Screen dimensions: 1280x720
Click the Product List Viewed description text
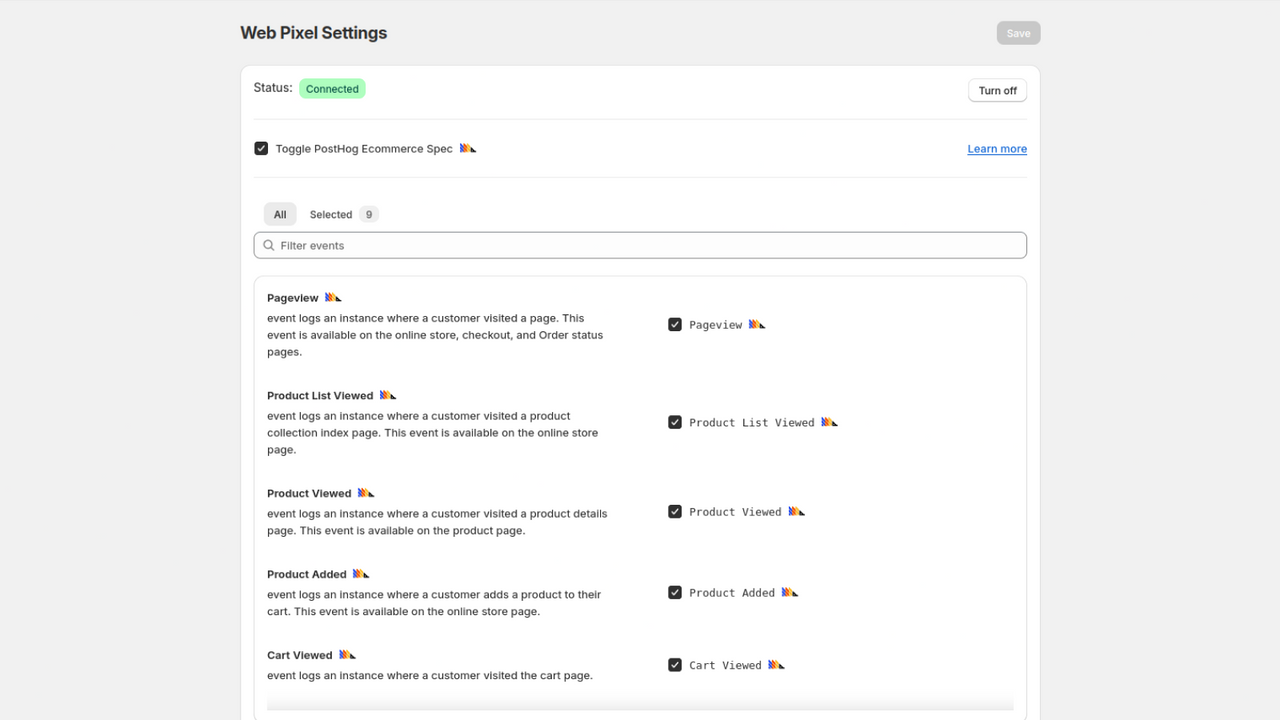[x=433, y=433]
